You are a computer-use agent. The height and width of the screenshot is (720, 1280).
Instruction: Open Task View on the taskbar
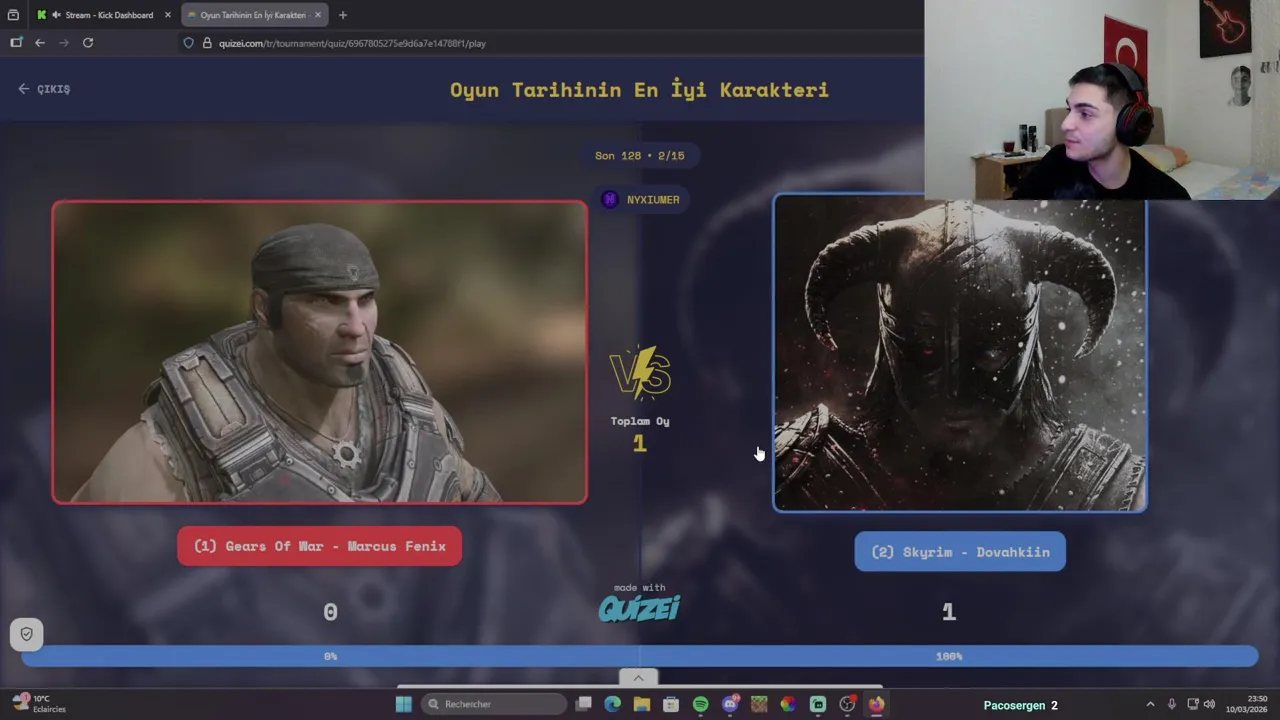click(584, 704)
